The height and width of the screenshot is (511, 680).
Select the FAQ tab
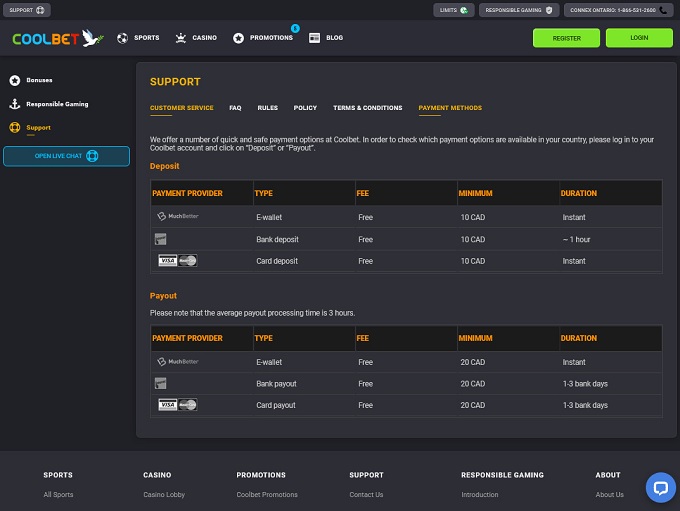tap(235, 108)
